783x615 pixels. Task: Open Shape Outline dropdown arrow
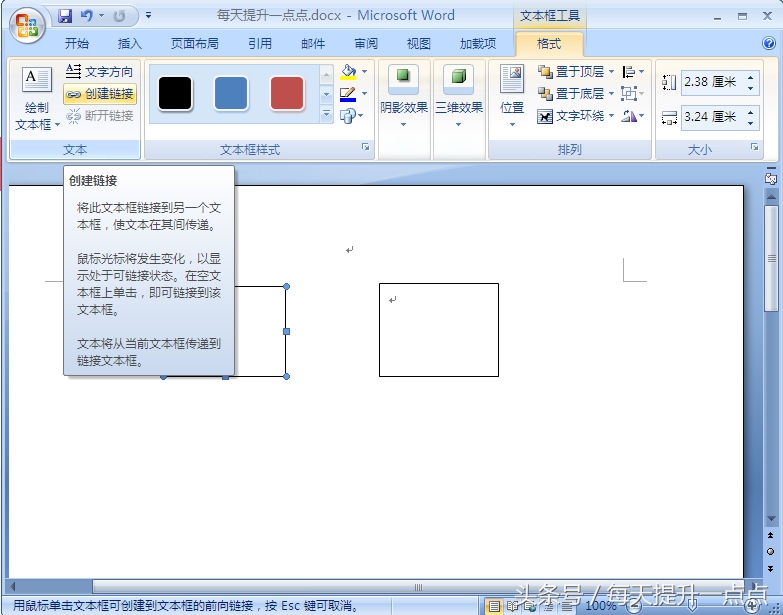(365, 94)
